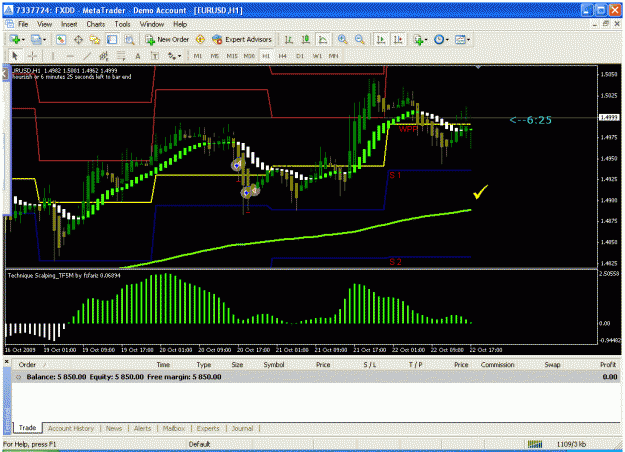Click the Default profile in status bar

click(199, 444)
